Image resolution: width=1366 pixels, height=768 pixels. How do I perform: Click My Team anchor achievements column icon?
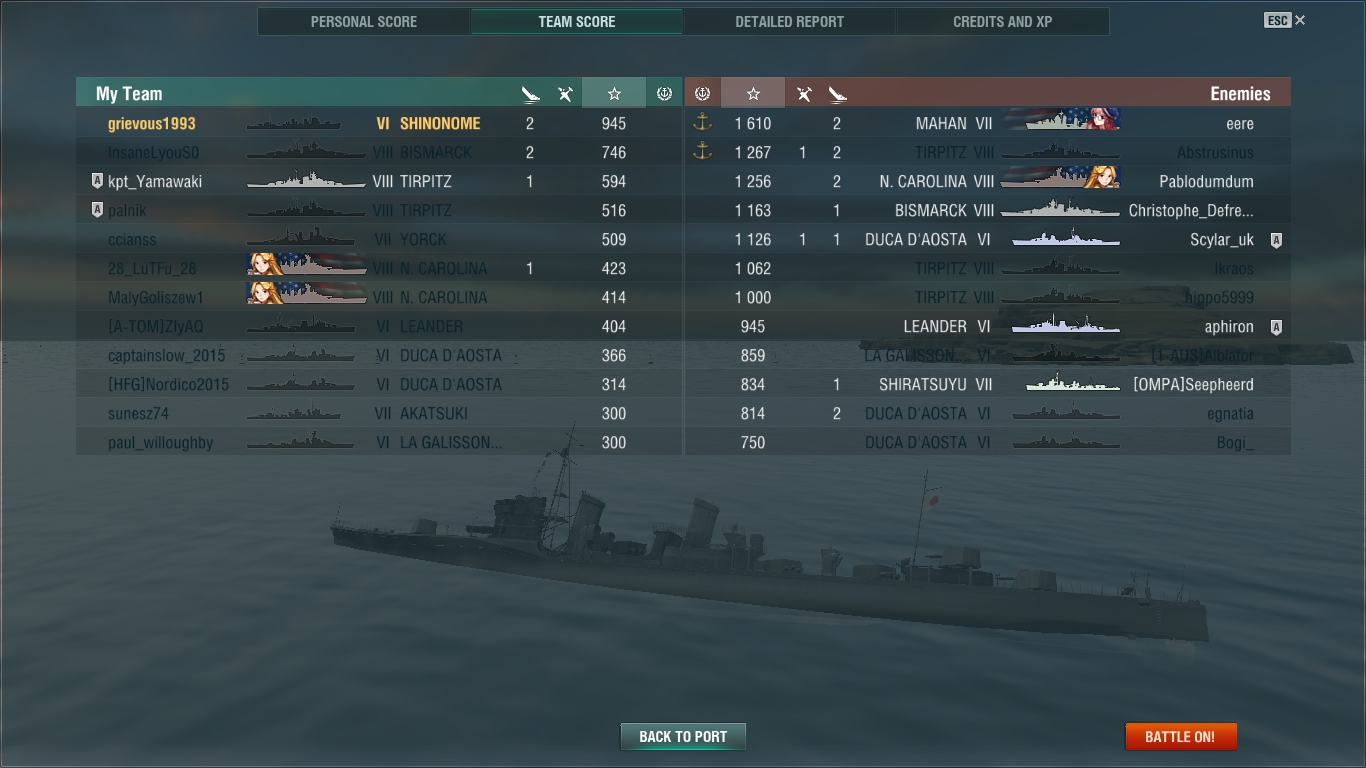pyautogui.click(x=664, y=93)
